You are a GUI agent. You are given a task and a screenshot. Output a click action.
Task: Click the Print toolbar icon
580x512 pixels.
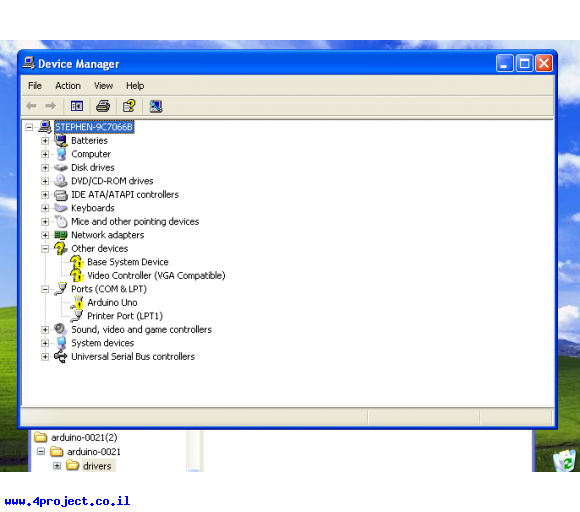click(103, 106)
